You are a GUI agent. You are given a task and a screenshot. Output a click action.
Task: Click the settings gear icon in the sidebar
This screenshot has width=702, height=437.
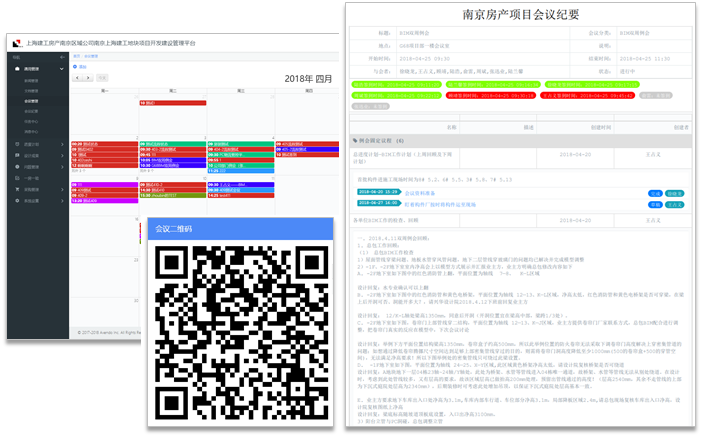pos(17,201)
